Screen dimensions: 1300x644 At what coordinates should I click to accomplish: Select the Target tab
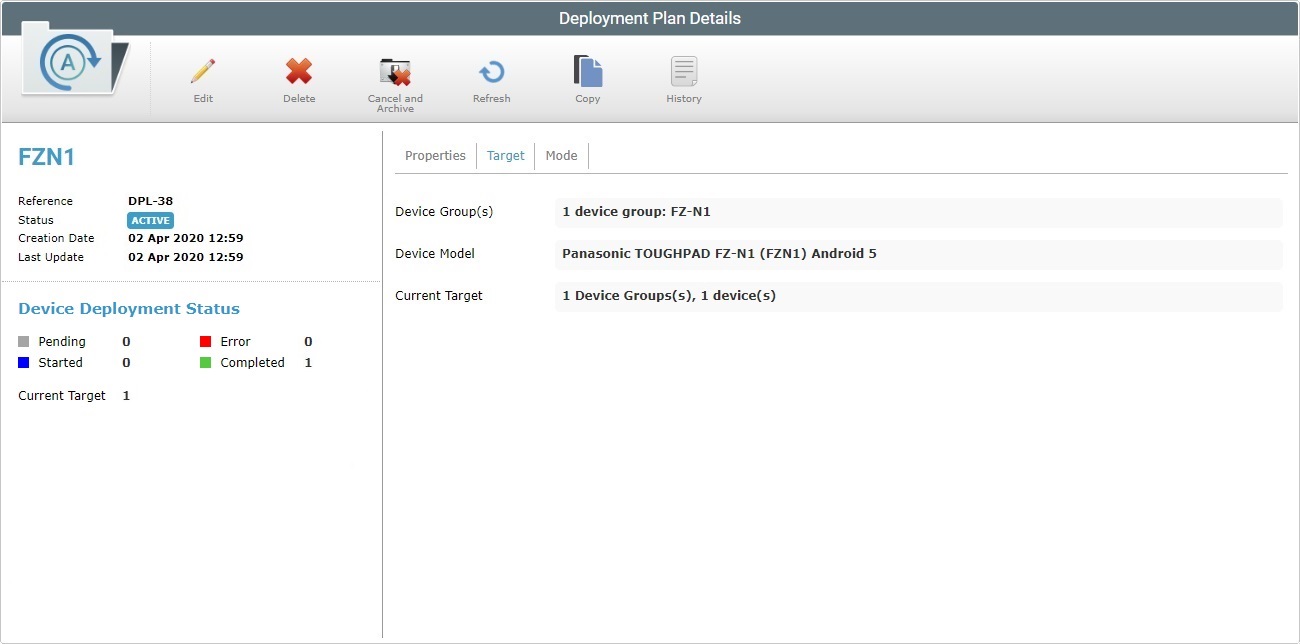[x=505, y=155]
